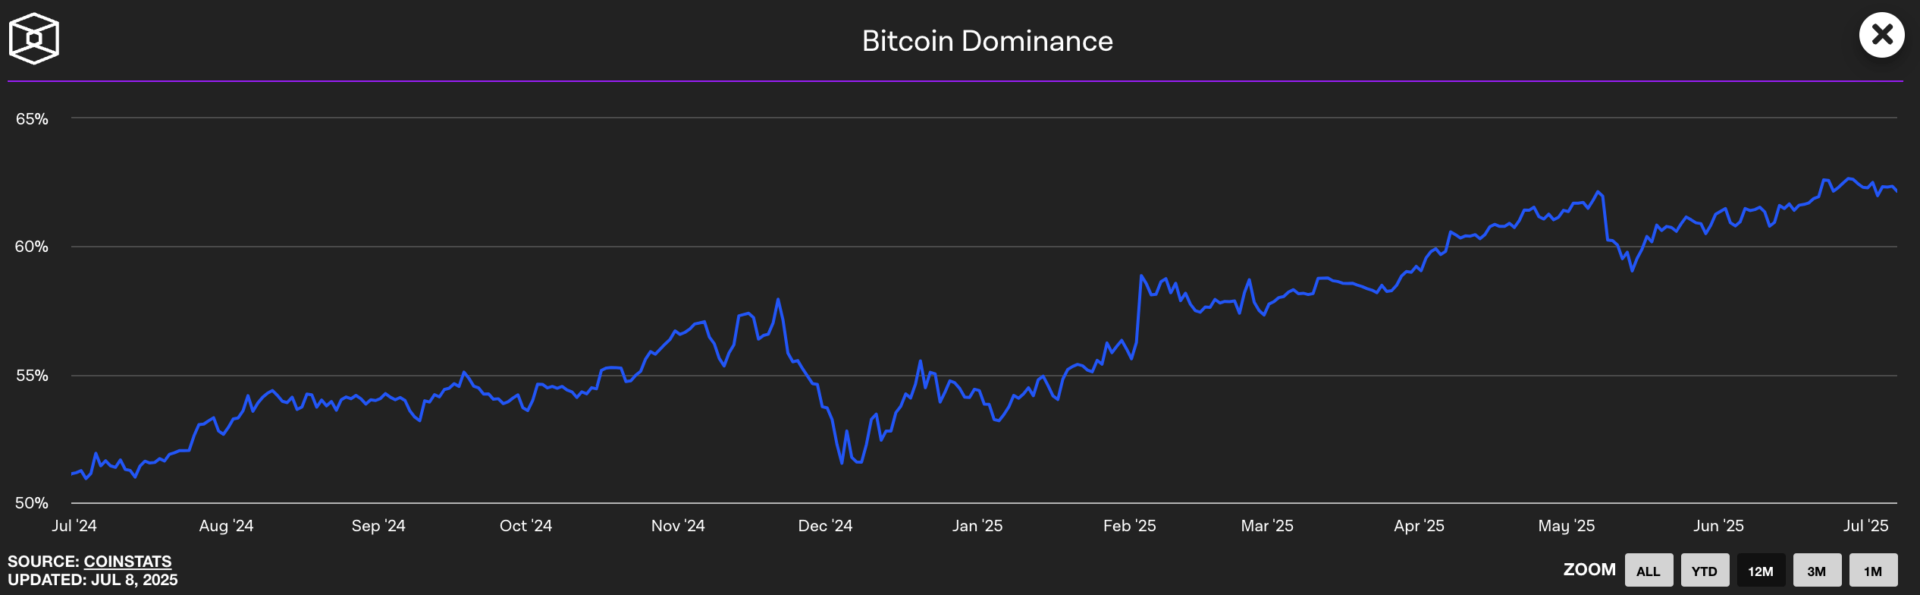The width and height of the screenshot is (1920, 595).
Task: Open the COINSTATS source link
Action: click(127, 562)
